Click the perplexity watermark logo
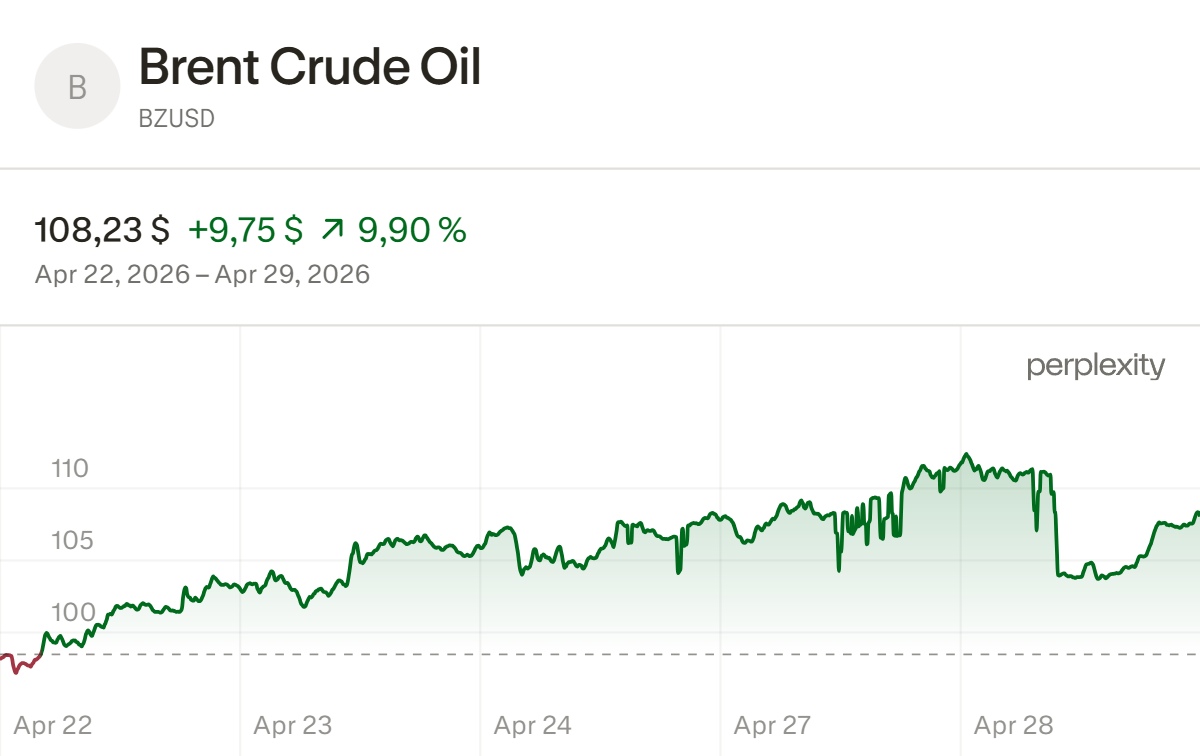Viewport: 1200px width, 756px height. (x=1095, y=366)
